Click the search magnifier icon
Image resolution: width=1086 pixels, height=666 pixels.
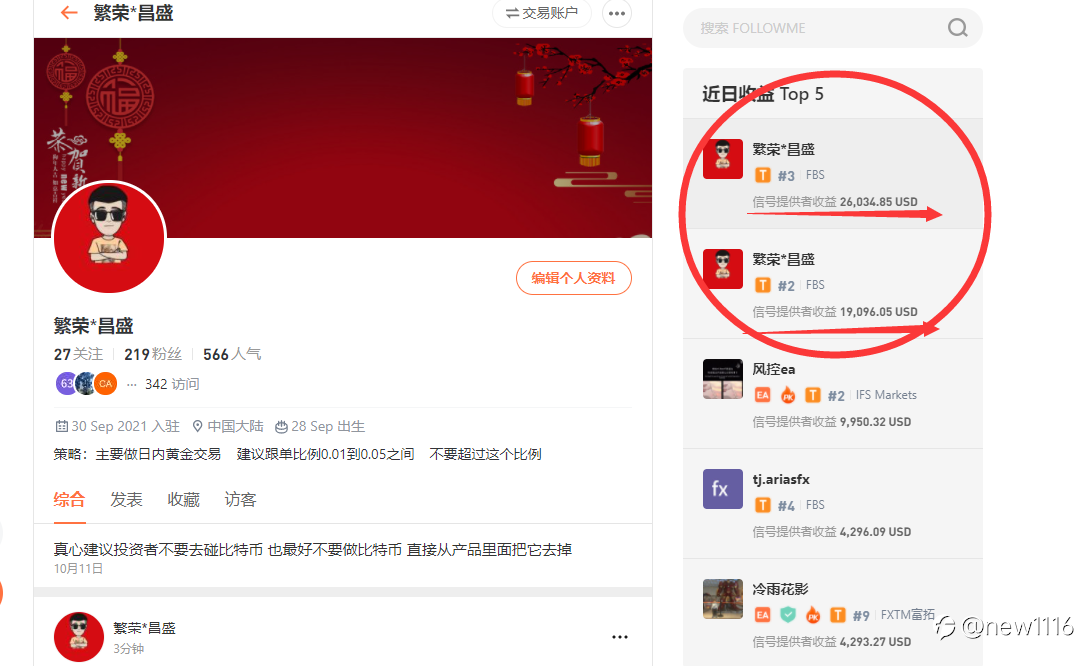[957, 28]
